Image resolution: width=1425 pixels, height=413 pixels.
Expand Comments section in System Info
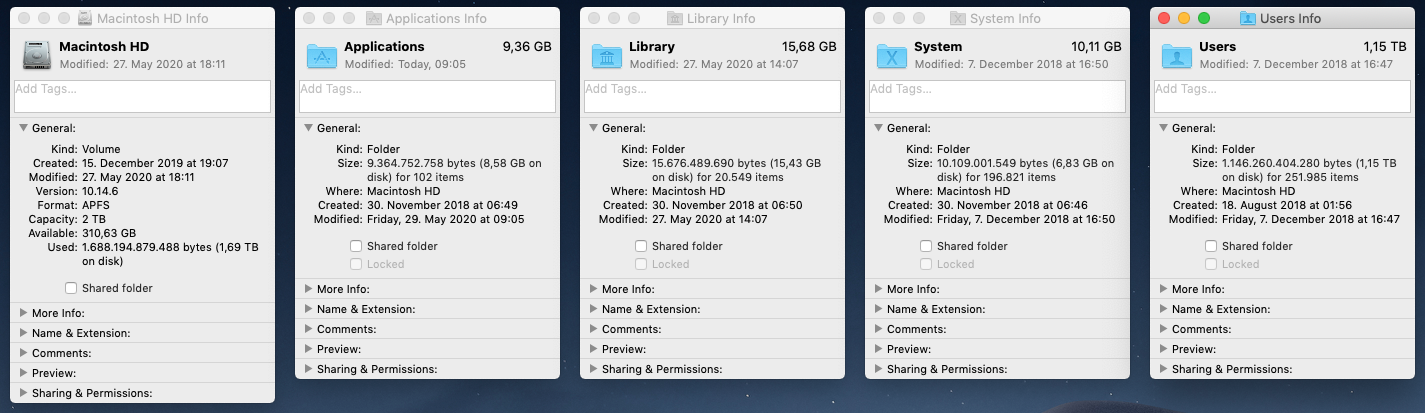878,329
